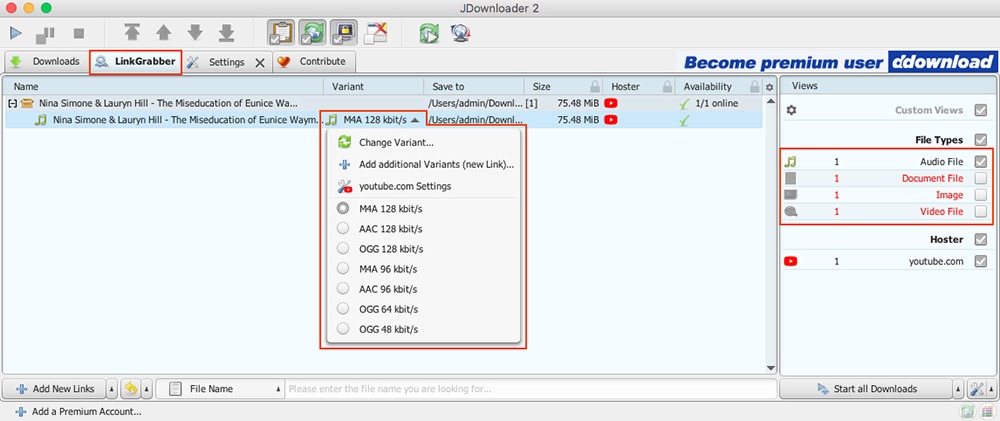Open the M4A 128 kbit/s variant dropdown

point(374,120)
